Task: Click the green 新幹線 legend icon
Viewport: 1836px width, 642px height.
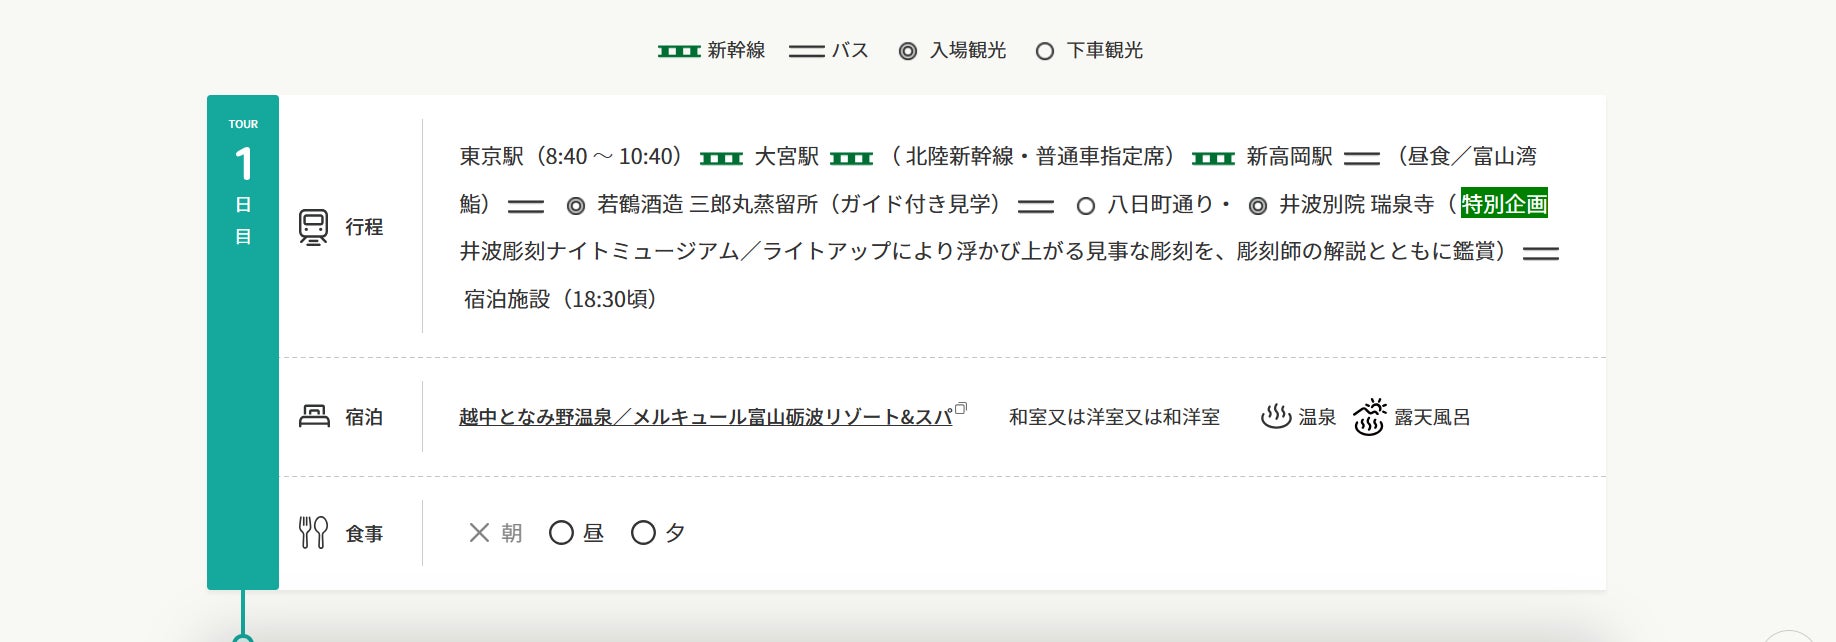Action: (x=679, y=51)
